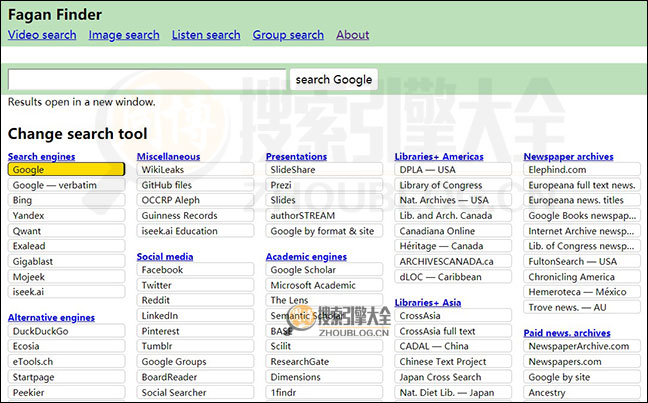Select Google Scholar academic engine
This screenshot has width=648, height=403.
pos(324,269)
